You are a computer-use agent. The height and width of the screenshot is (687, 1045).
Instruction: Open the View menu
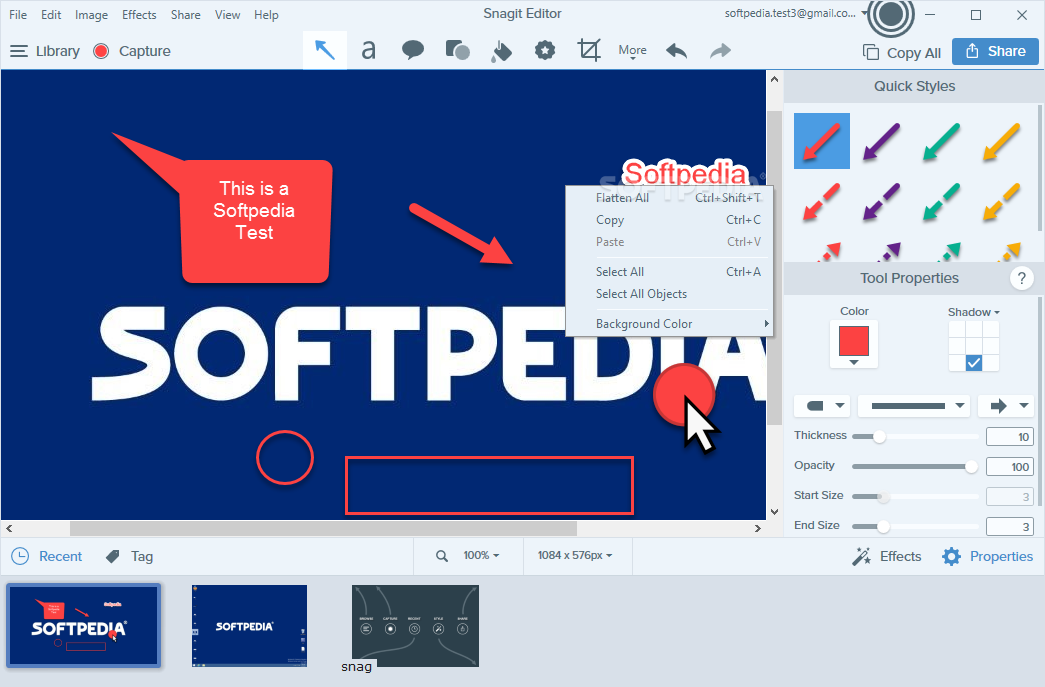point(227,15)
